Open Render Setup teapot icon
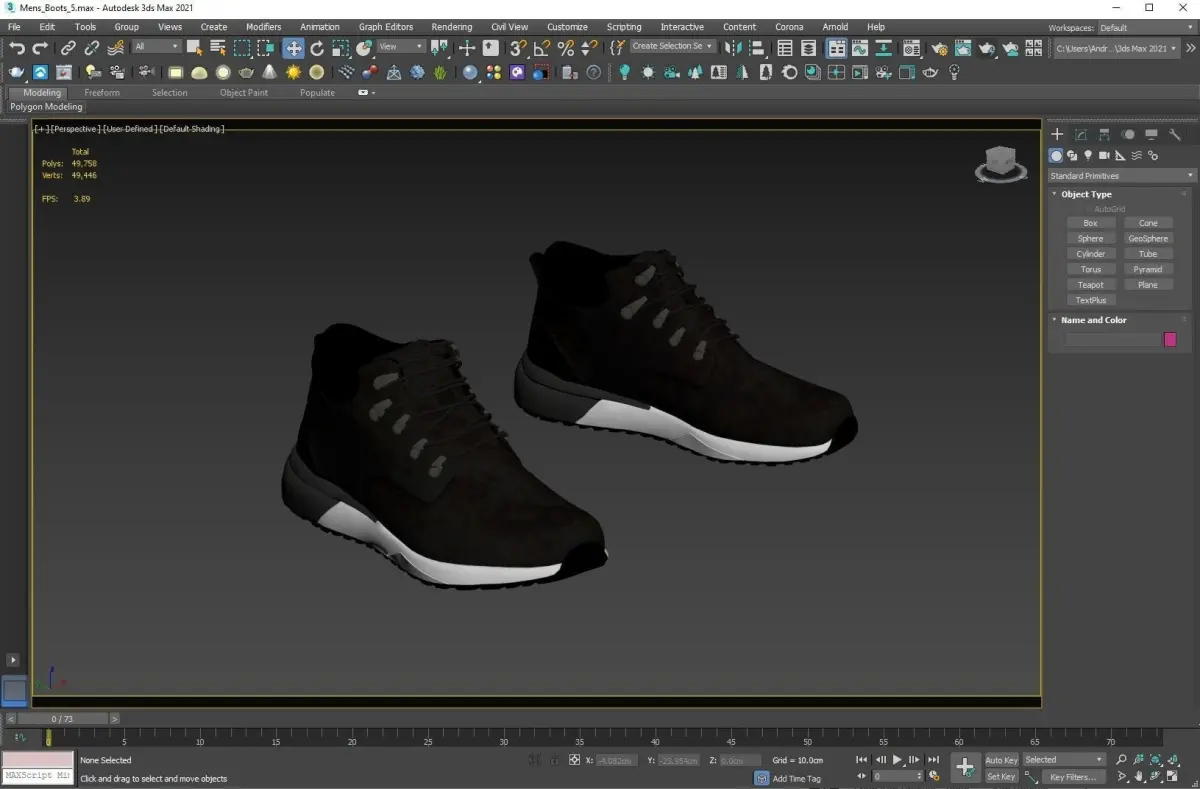 pos(938,48)
